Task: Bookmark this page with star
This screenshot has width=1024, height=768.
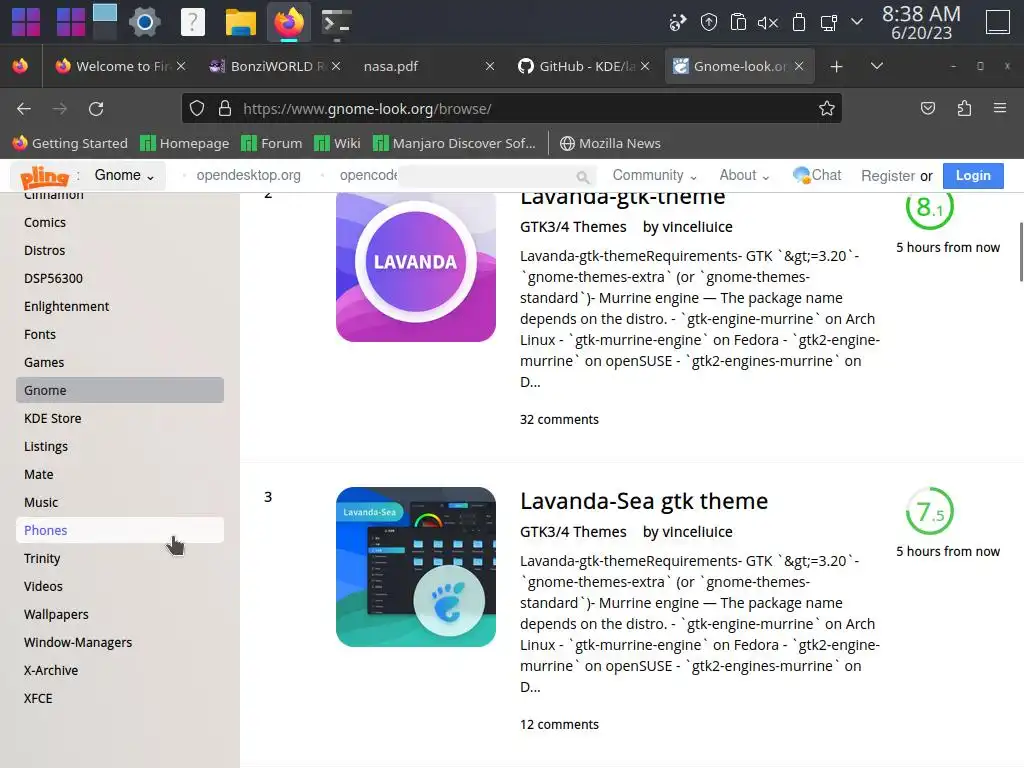Action: pyautogui.click(x=827, y=108)
